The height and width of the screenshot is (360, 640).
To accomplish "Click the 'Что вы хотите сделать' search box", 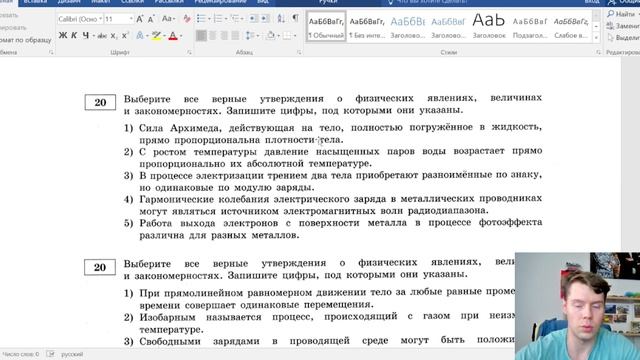I will click(x=428, y=2).
